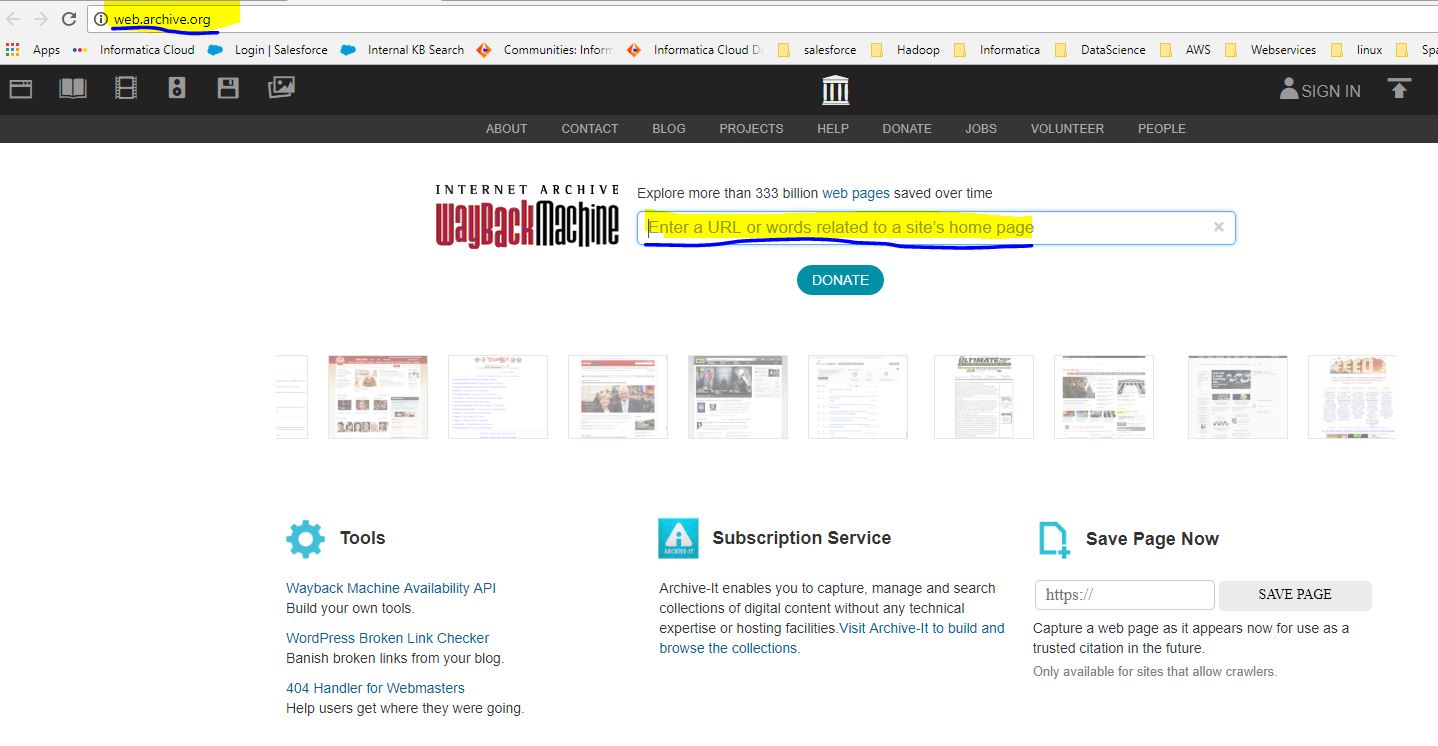Click the browser reload icon
This screenshot has width=1438, height=746.
(x=69, y=19)
